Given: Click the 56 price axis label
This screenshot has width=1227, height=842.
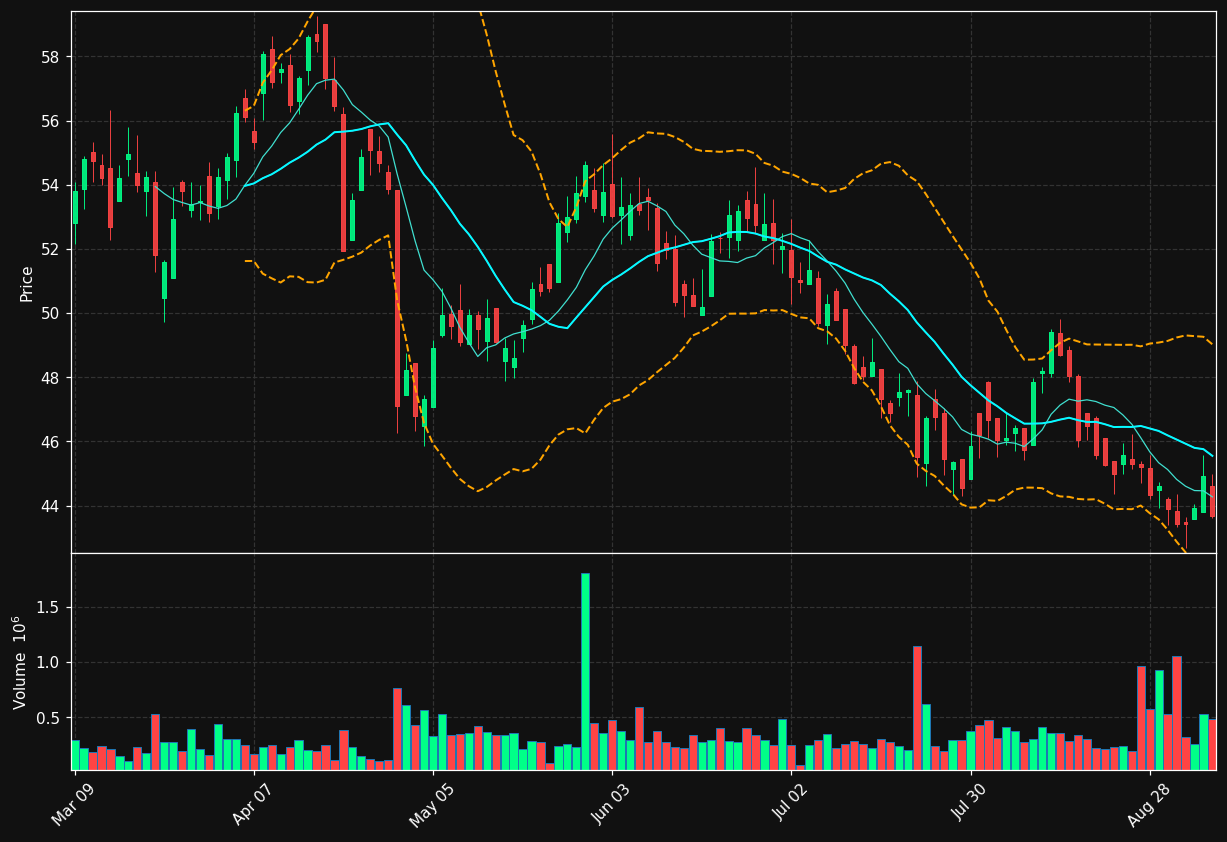Looking at the screenshot, I should pos(50,121).
